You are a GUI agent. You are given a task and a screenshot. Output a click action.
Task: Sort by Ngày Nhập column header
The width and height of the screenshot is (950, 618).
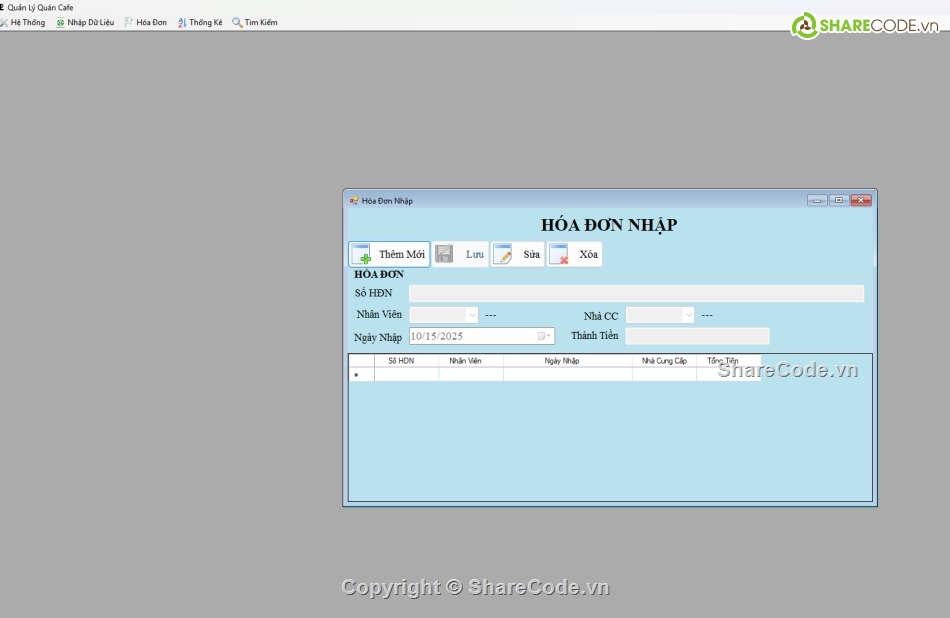[x=567, y=360]
